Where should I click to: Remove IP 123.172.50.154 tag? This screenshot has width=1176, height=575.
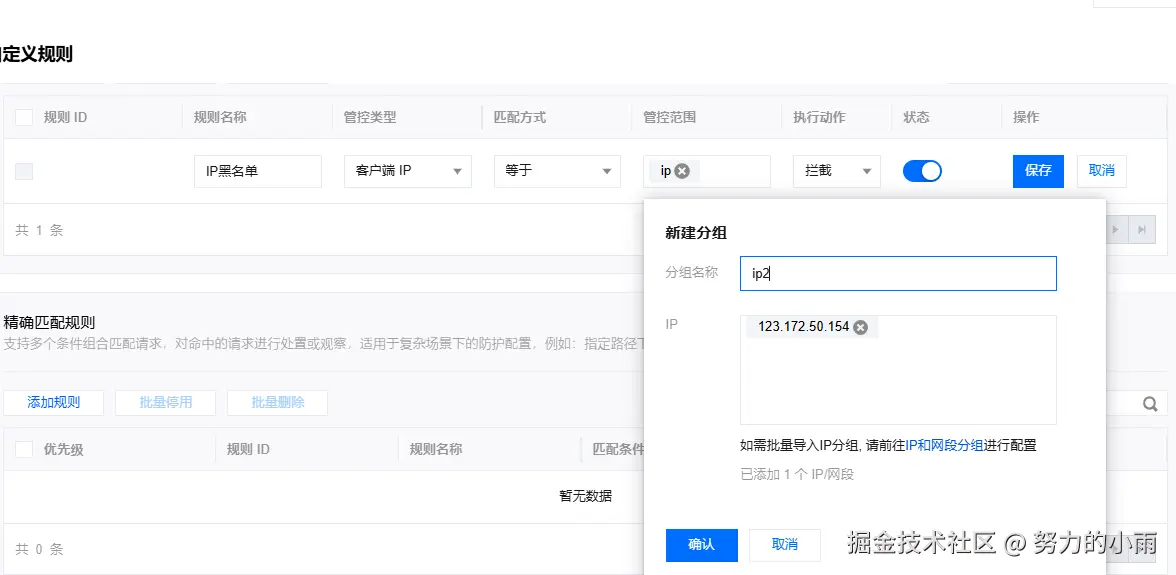click(x=860, y=327)
